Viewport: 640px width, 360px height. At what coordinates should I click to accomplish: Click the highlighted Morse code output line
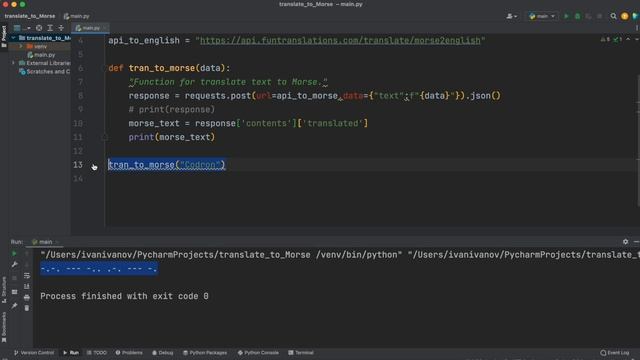click(x=99, y=269)
